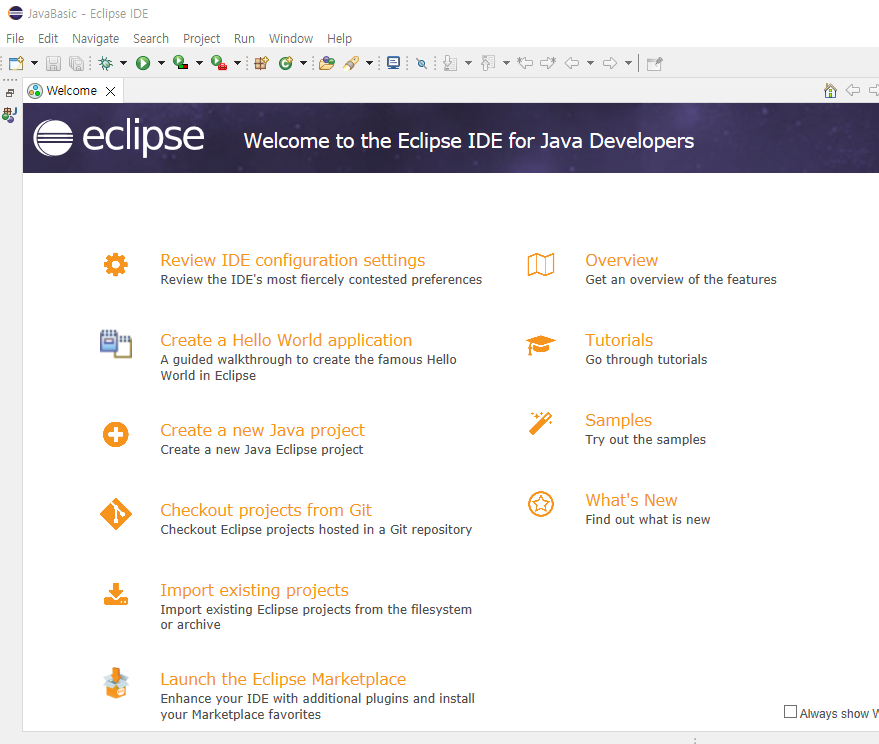Image resolution: width=879 pixels, height=744 pixels.
Task: Open the Edit menu
Action: pyautogui.click(x=48, y=39)
